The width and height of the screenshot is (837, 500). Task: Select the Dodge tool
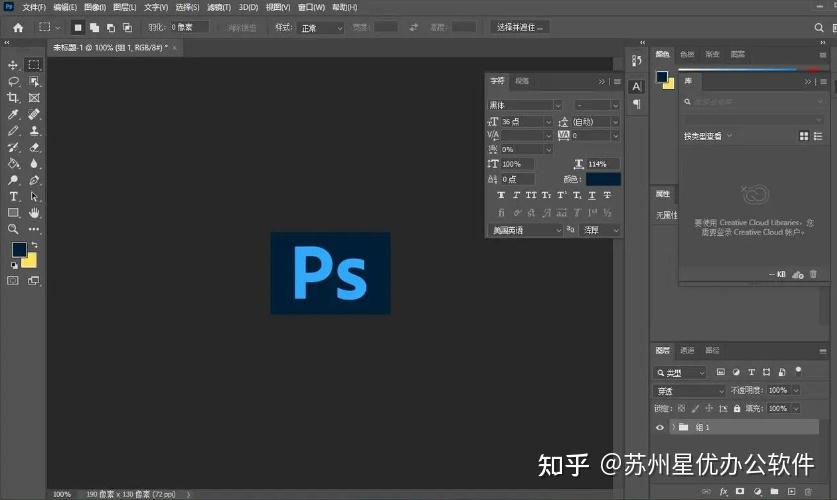tap(13, 180)
